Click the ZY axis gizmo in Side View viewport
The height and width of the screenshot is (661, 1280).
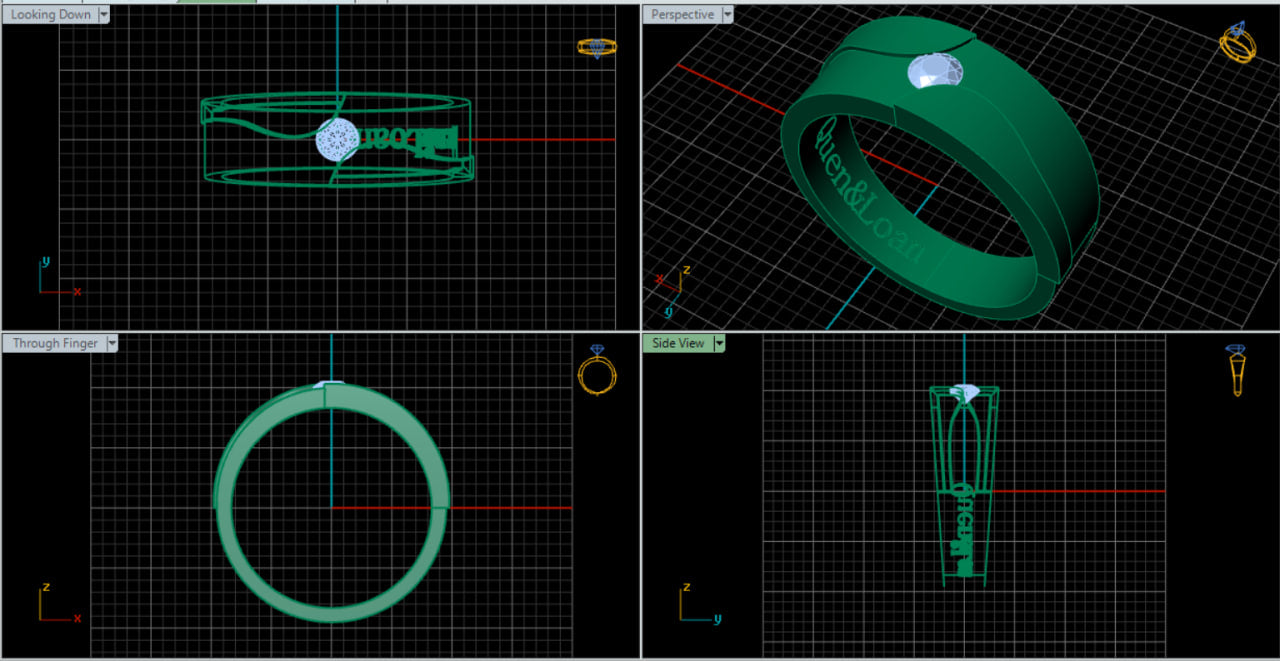696,604
